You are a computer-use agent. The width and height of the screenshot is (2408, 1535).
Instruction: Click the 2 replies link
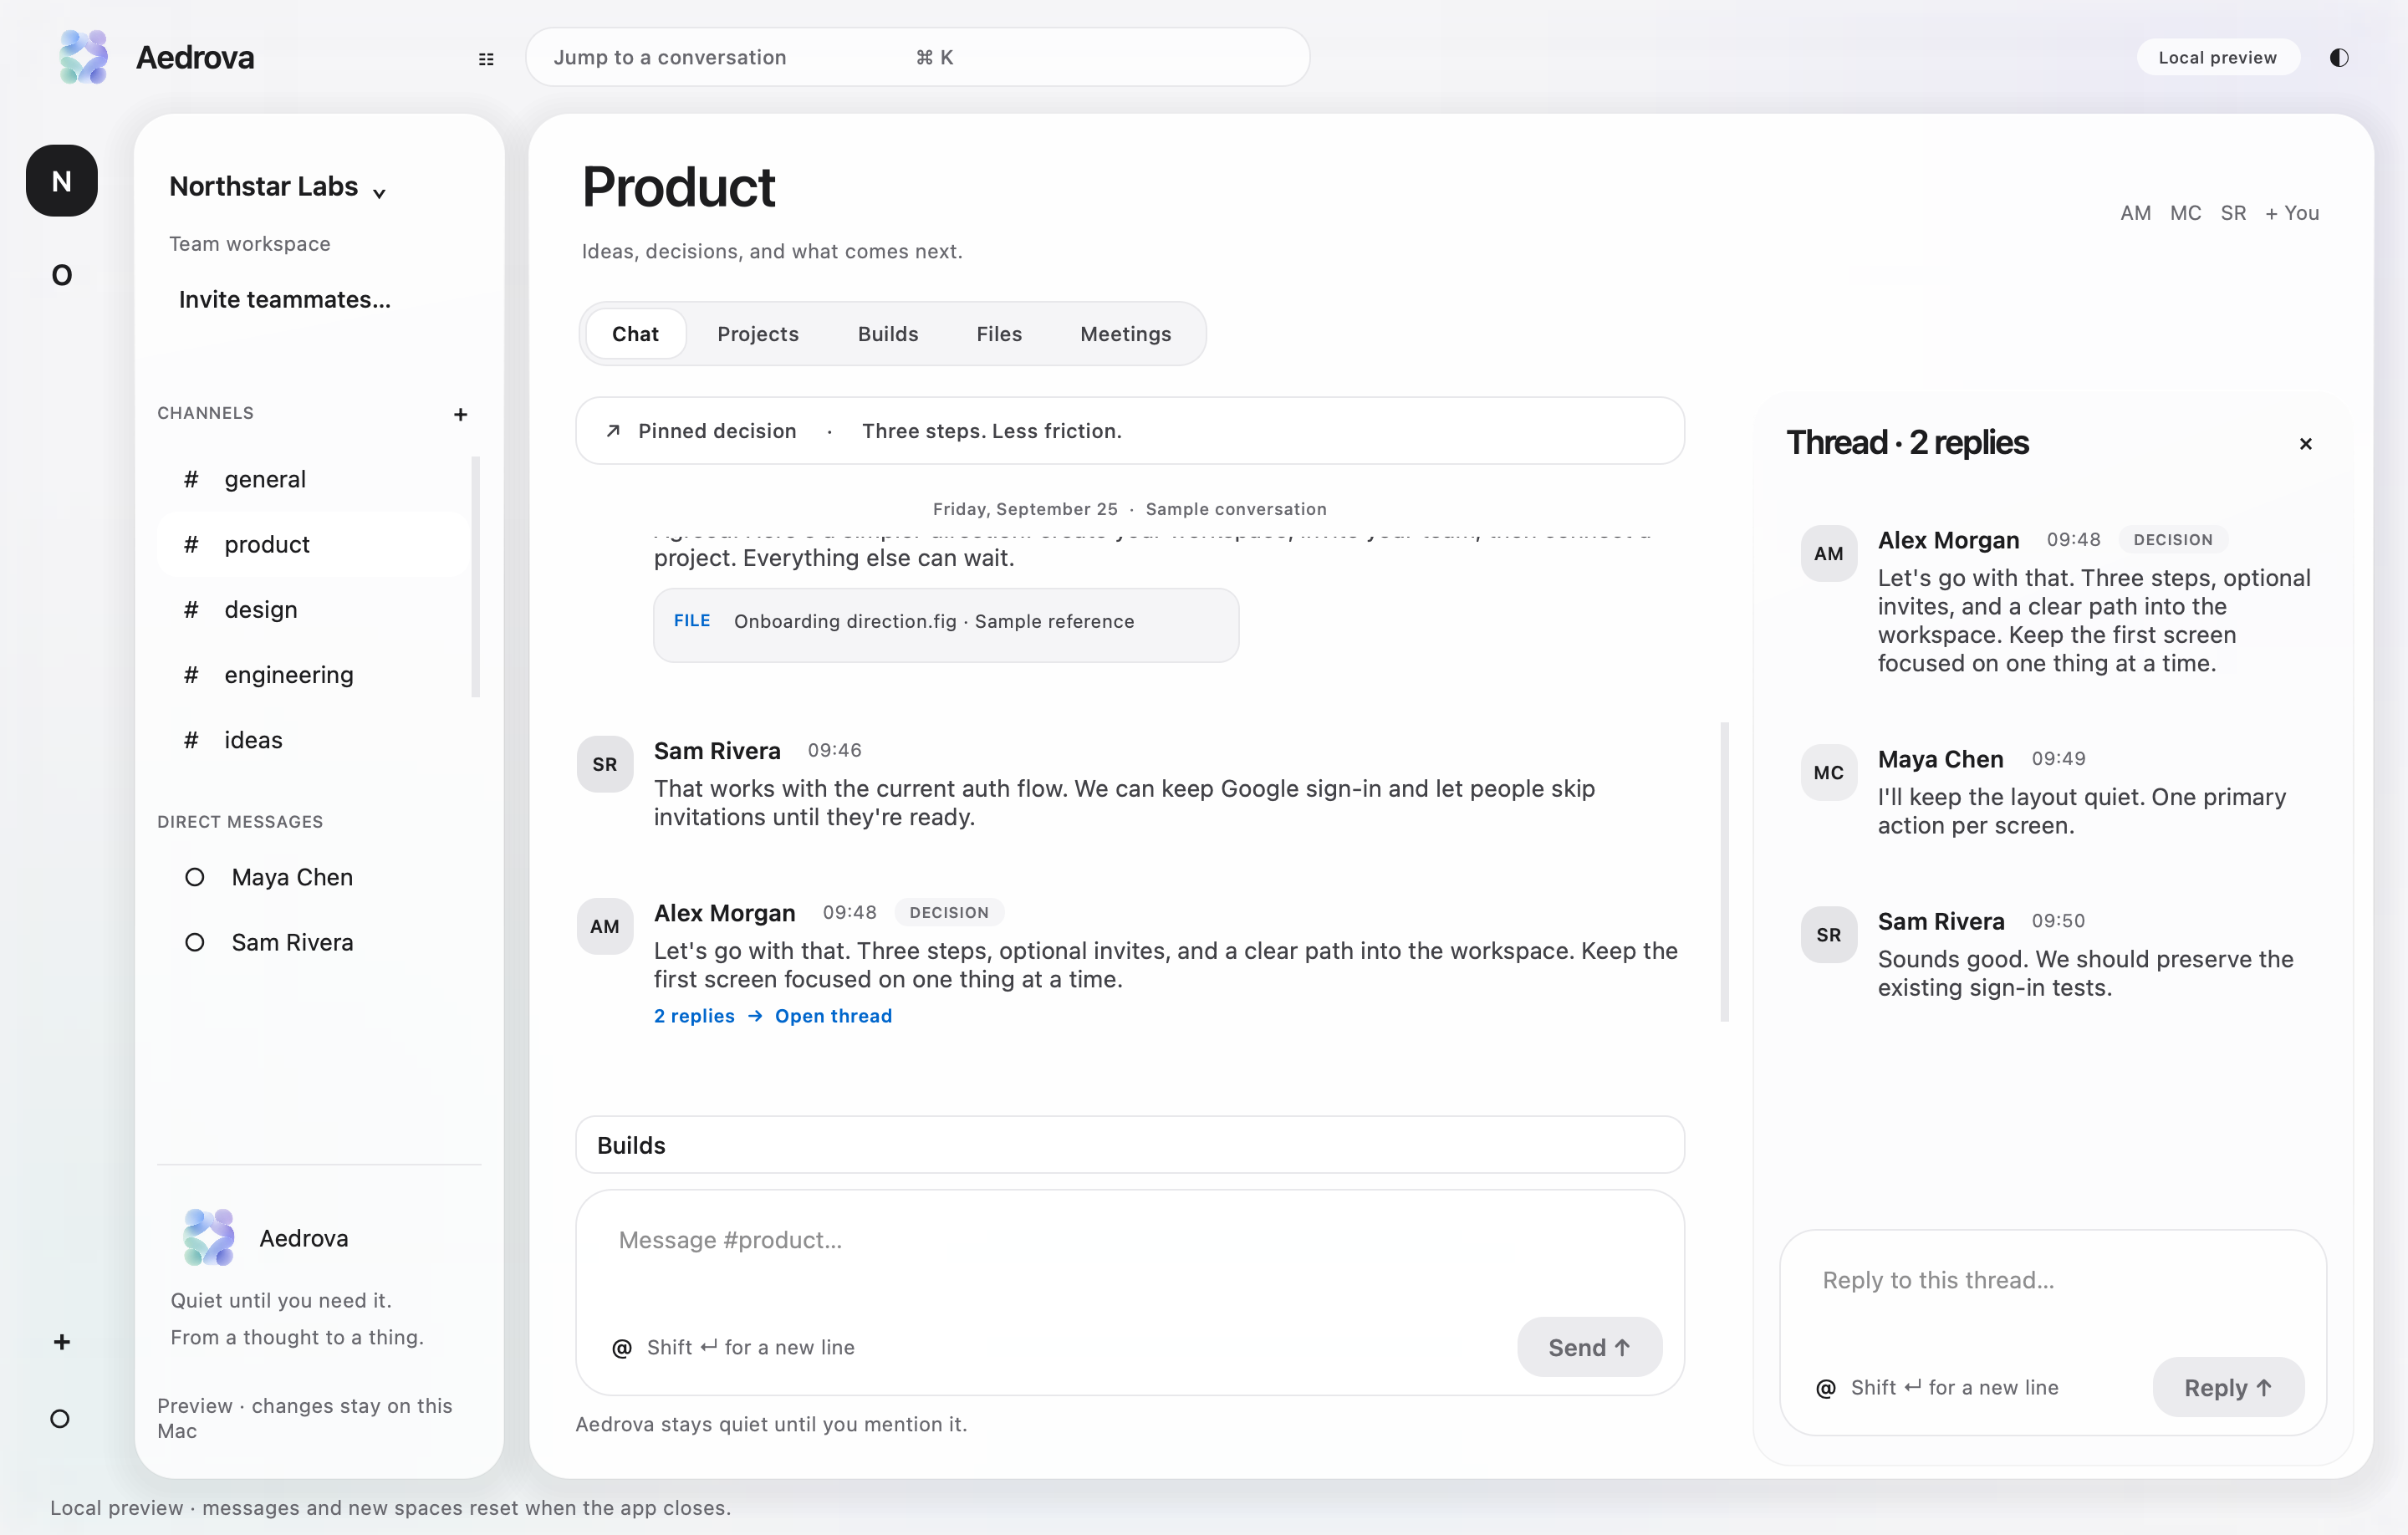click(694, 1016)
